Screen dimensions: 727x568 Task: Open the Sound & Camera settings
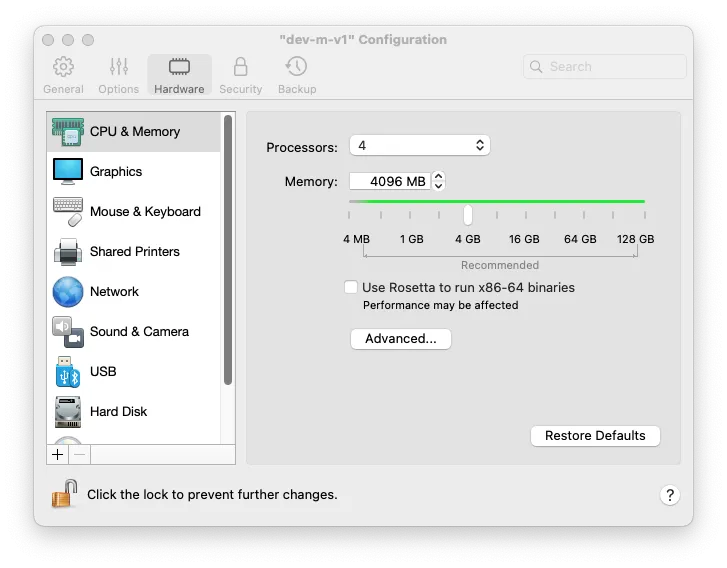[138, 331]
